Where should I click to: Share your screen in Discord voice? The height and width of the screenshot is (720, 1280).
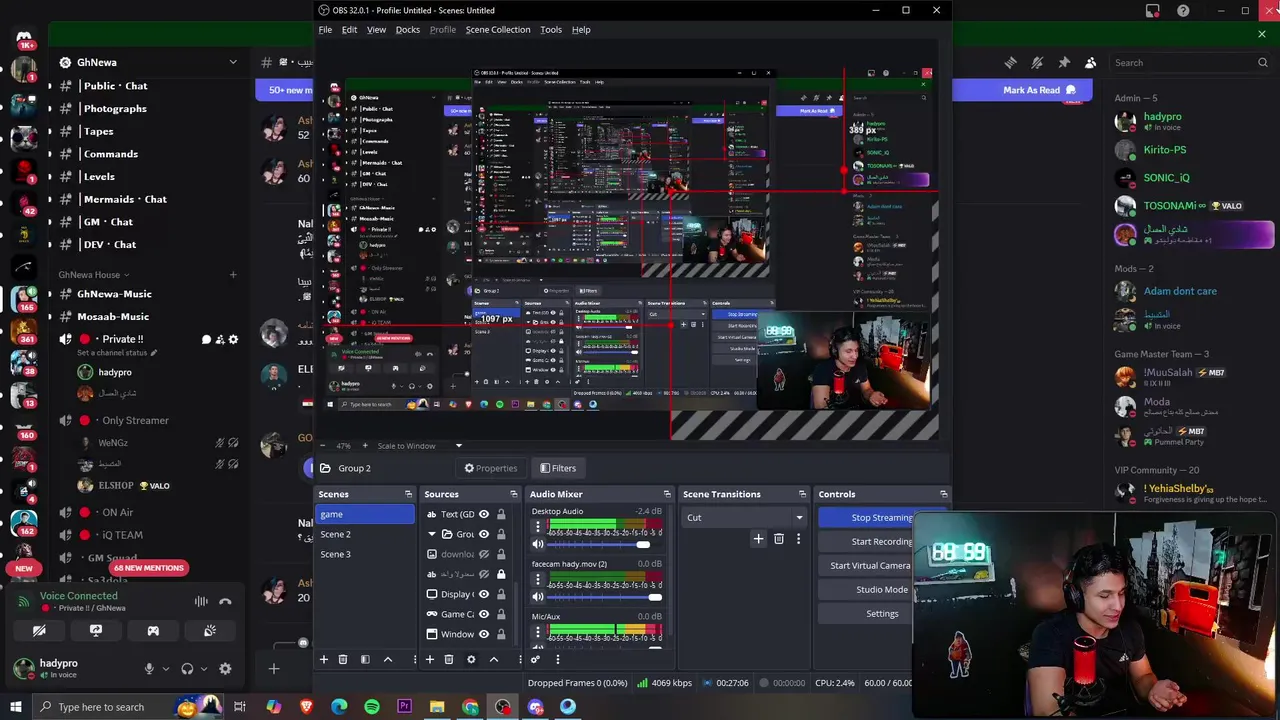tap(96, 631)
